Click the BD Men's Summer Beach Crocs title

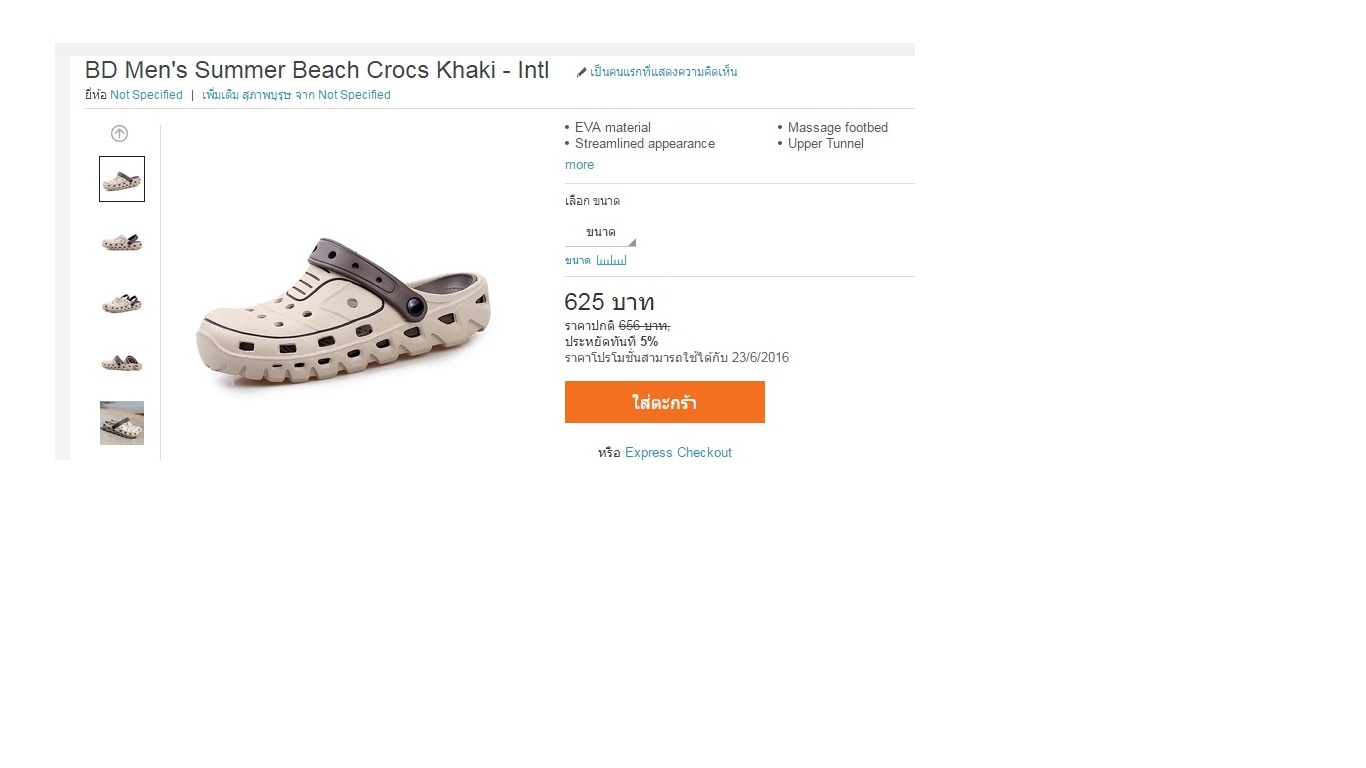tap(317, 70)
